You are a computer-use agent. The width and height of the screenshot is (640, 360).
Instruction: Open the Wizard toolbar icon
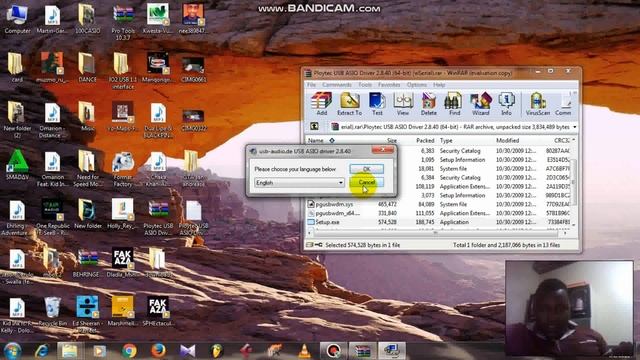pos(480,104)
